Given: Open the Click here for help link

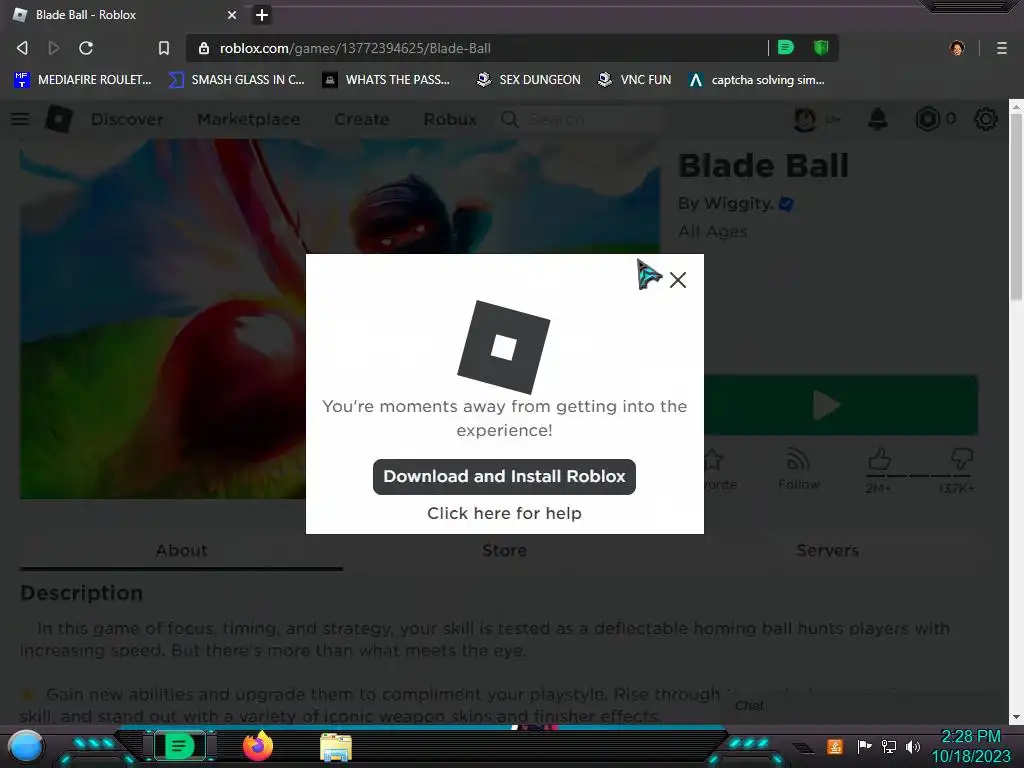Looking at the screenshot, I should click(x=504, y=513).
